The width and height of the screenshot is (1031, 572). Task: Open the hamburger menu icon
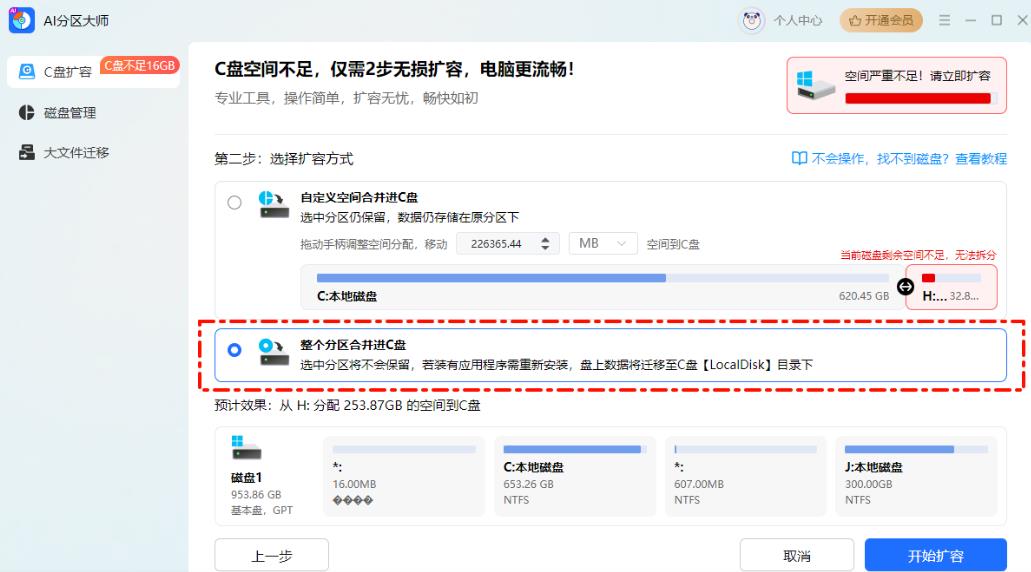tap(944, 20)
